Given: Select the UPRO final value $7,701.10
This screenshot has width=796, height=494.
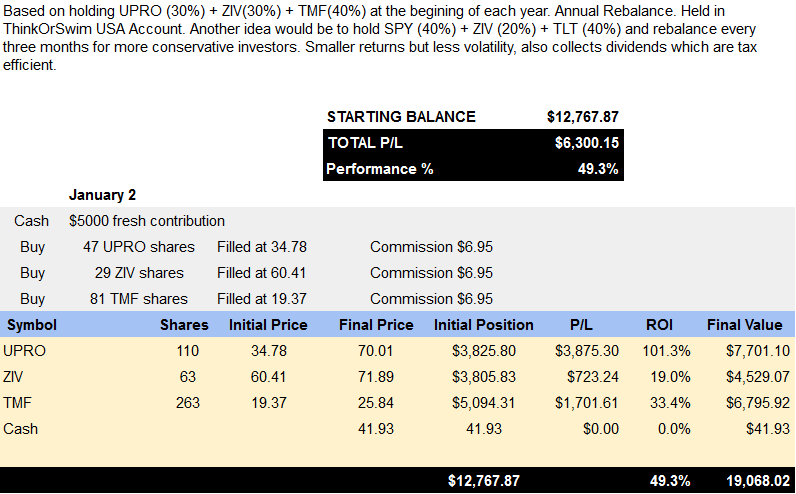Looking at the screenshot, I should 758,351.
